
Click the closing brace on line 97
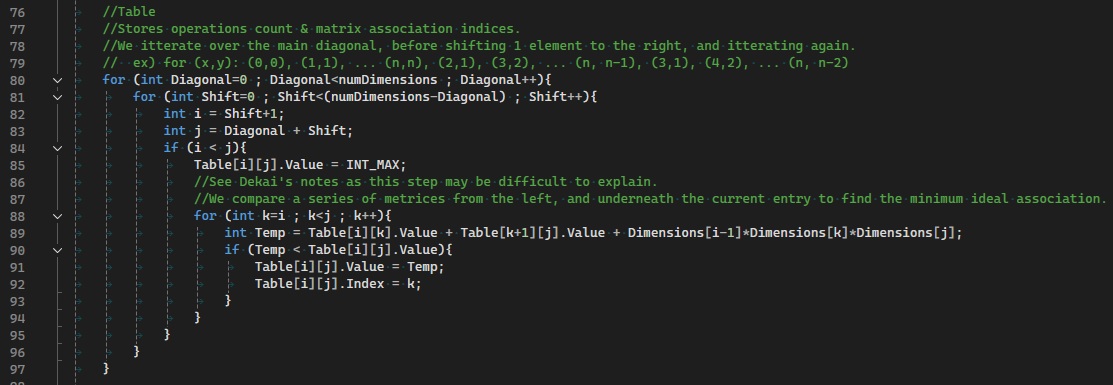click(106, 370)
